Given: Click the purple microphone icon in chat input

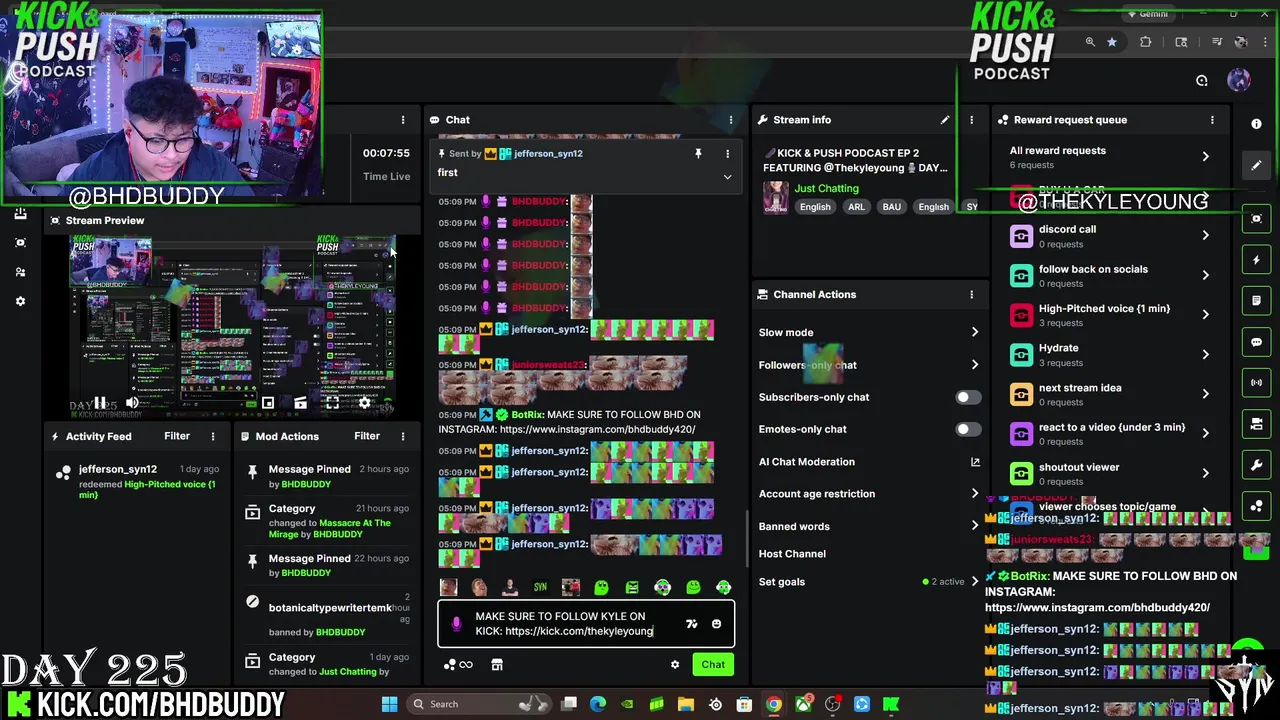Looking at the screenshot, I should point(456,624).
